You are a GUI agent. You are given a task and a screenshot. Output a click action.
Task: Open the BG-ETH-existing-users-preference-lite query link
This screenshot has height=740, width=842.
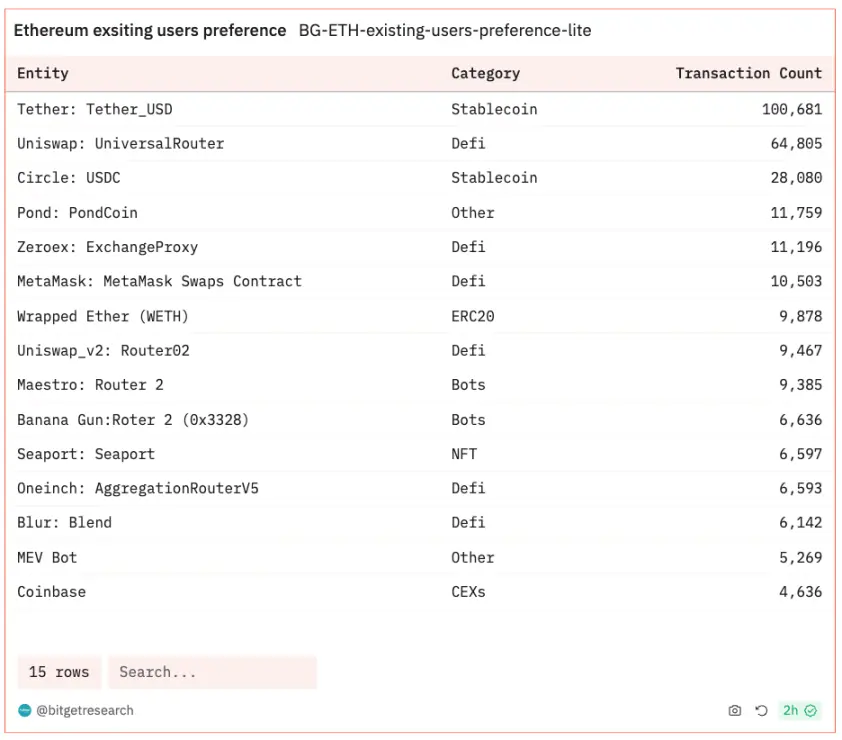(x=445, y=31)
